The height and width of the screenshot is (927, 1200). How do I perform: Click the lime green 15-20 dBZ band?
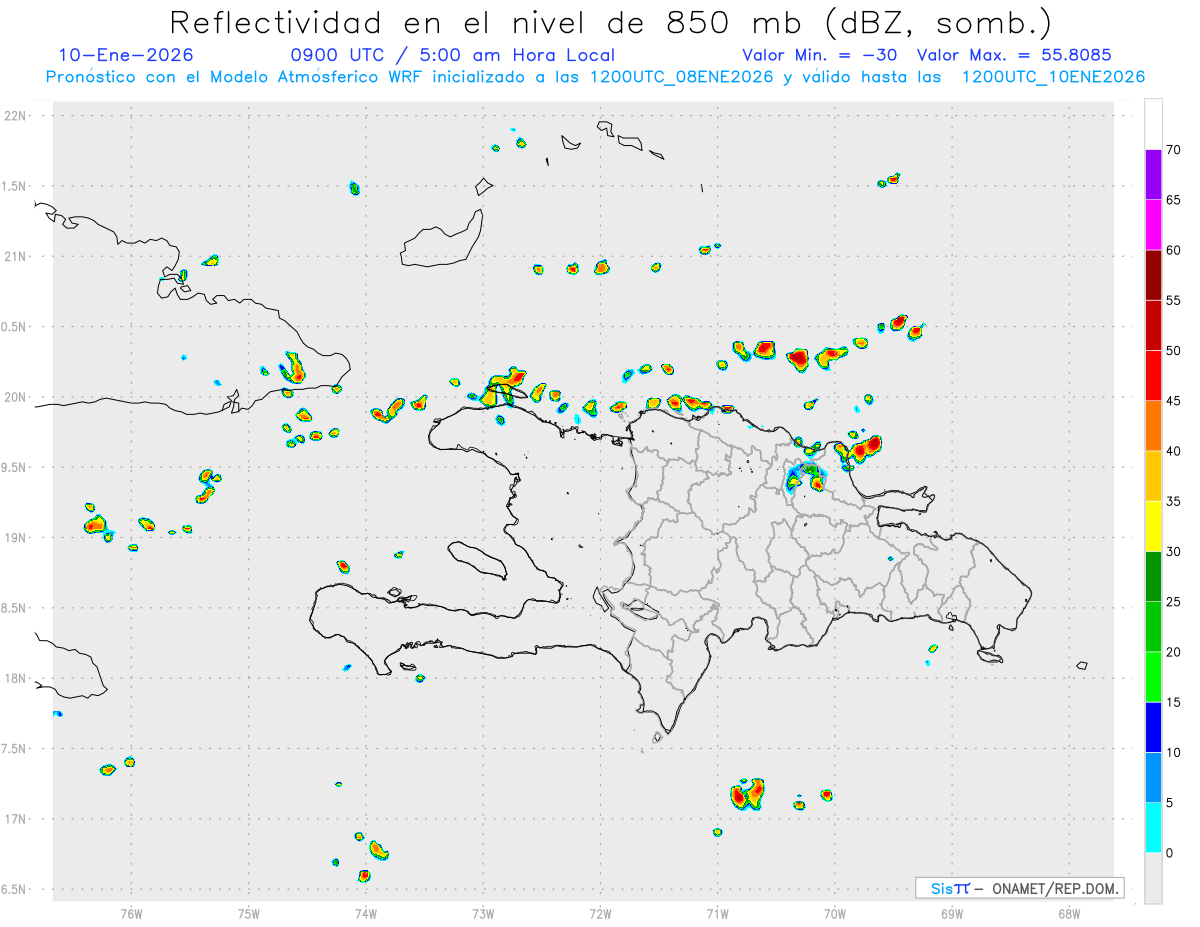click(1153, 677)
